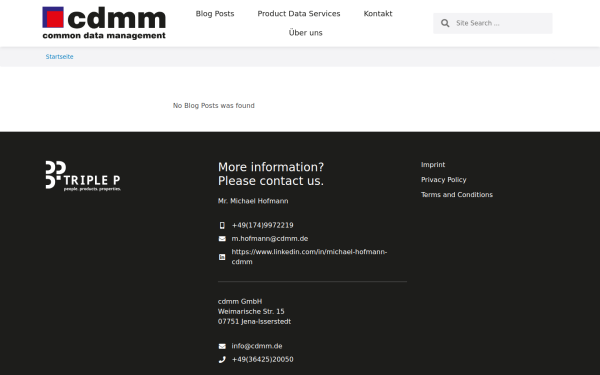Click the mobile number +49(174)9972219
Viewport: 600px width, 375px height.
tap(262, 225)
